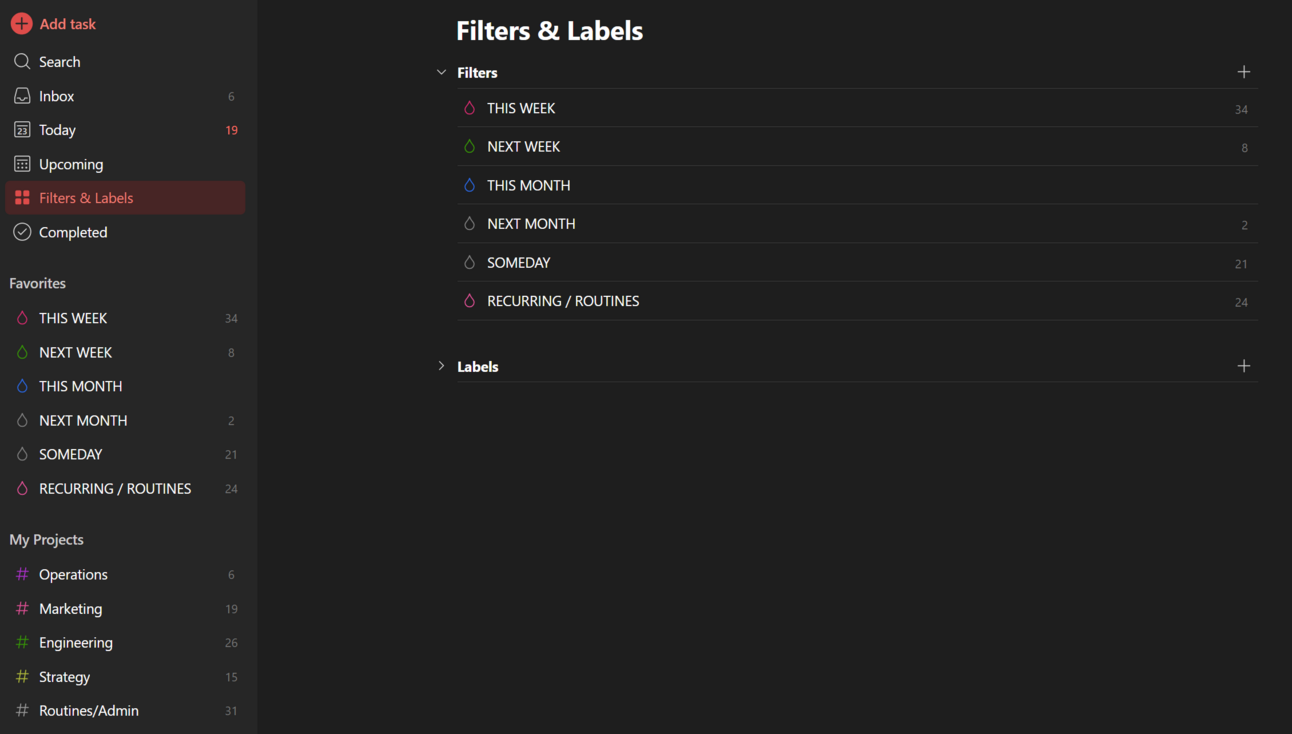1292x734 pixels.
Task: Click the Engineering project hashtag icon
Action: pyautogui.click(x=22, y=642)
